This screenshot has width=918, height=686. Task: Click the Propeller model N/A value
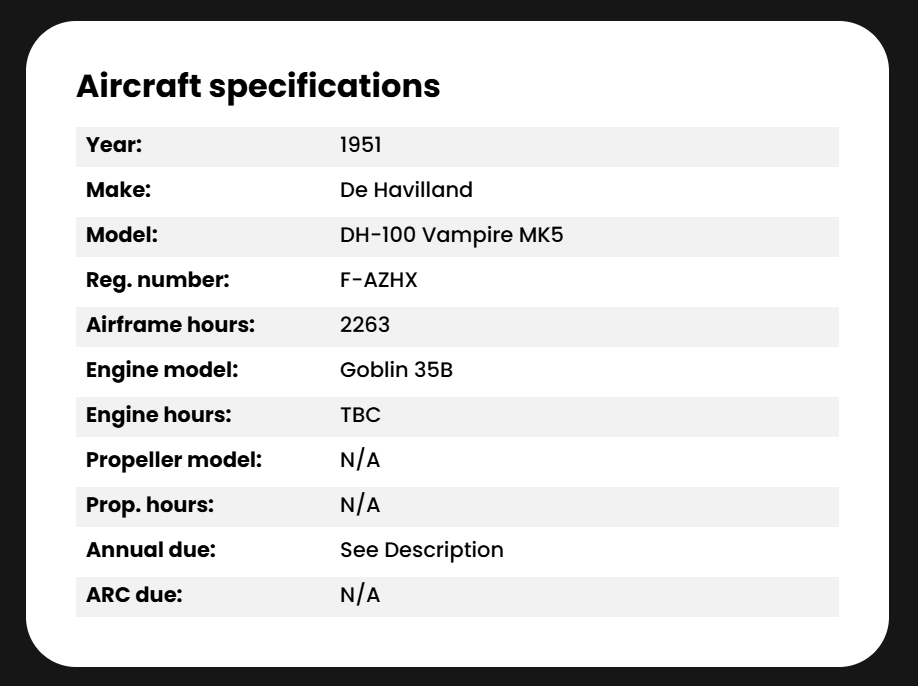pos(360,459)
